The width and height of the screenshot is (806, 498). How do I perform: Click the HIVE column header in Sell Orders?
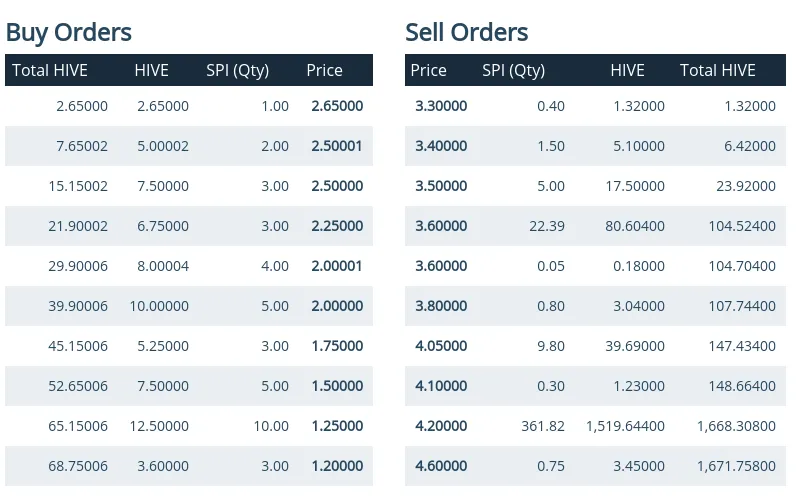627,70
